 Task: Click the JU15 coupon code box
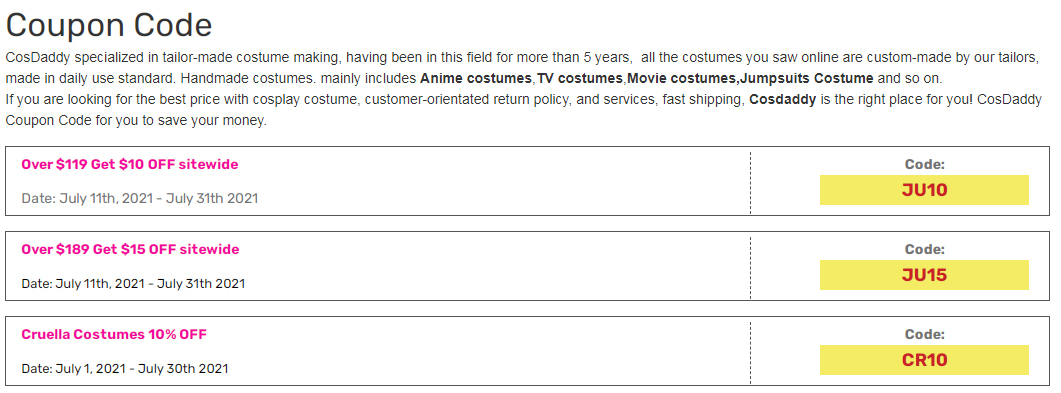pyautogui.click(x=924, y=275)
